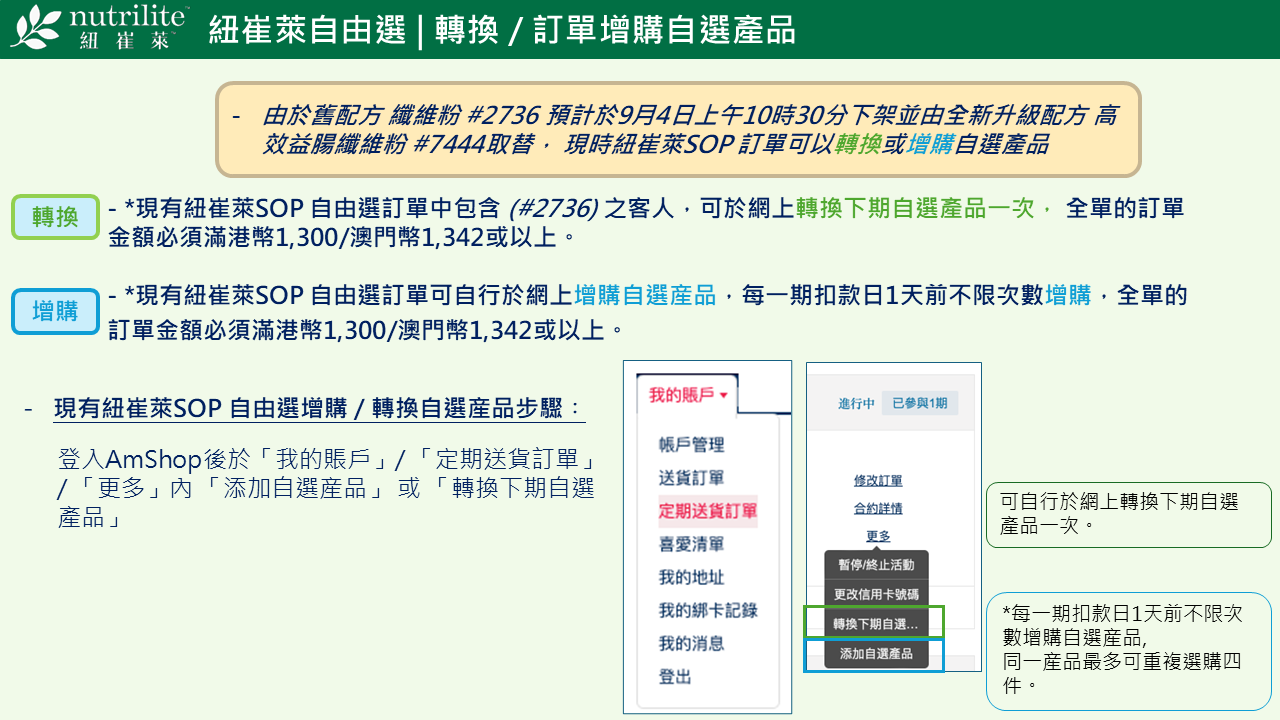
Task: Select 帳戶管理 in account menu
Action: (x=691, y=445)
